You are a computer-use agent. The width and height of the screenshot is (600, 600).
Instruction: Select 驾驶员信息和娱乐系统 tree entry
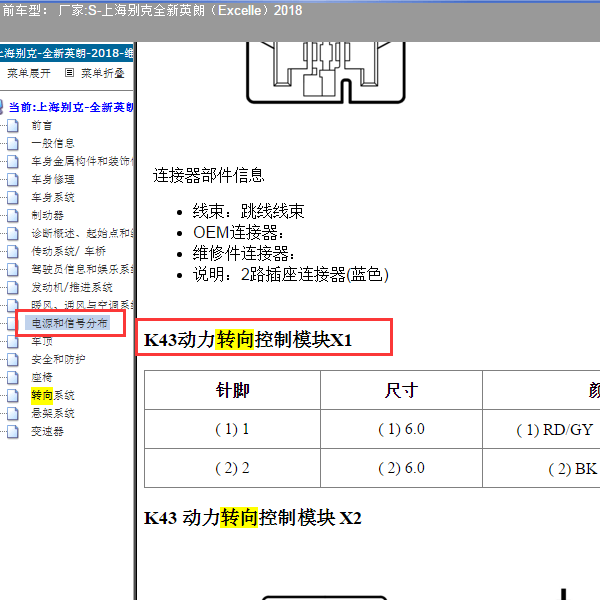[82, 269]
